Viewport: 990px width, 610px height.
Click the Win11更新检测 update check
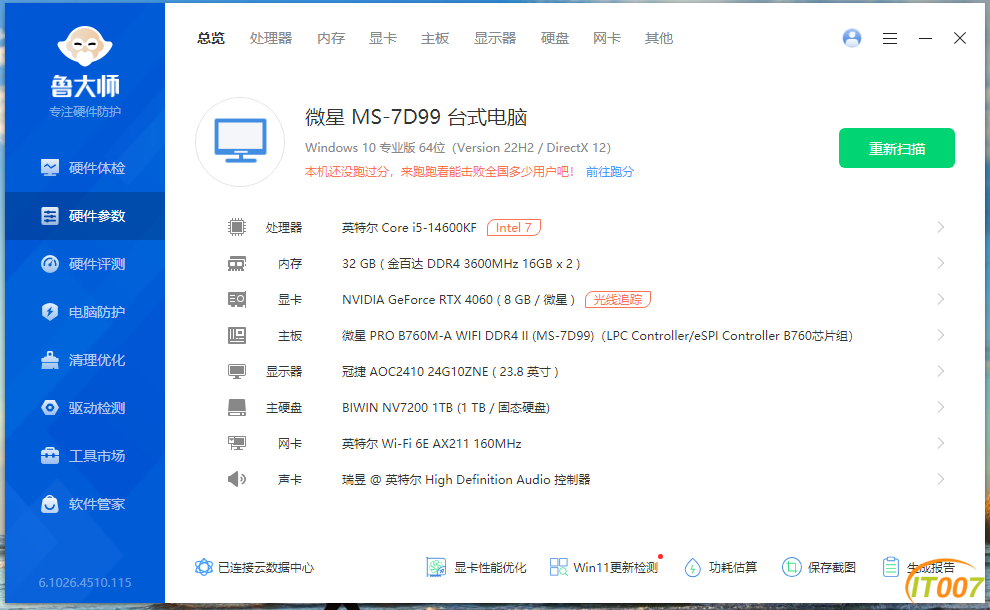coord(605,567)
